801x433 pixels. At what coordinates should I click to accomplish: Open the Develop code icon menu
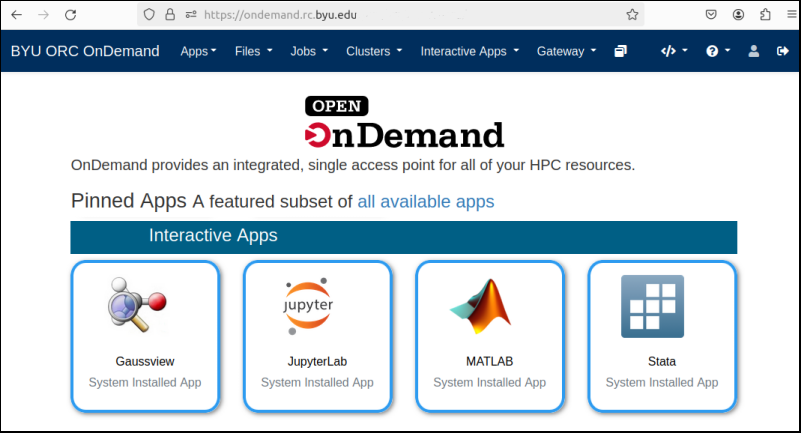[x=674, y=51]
